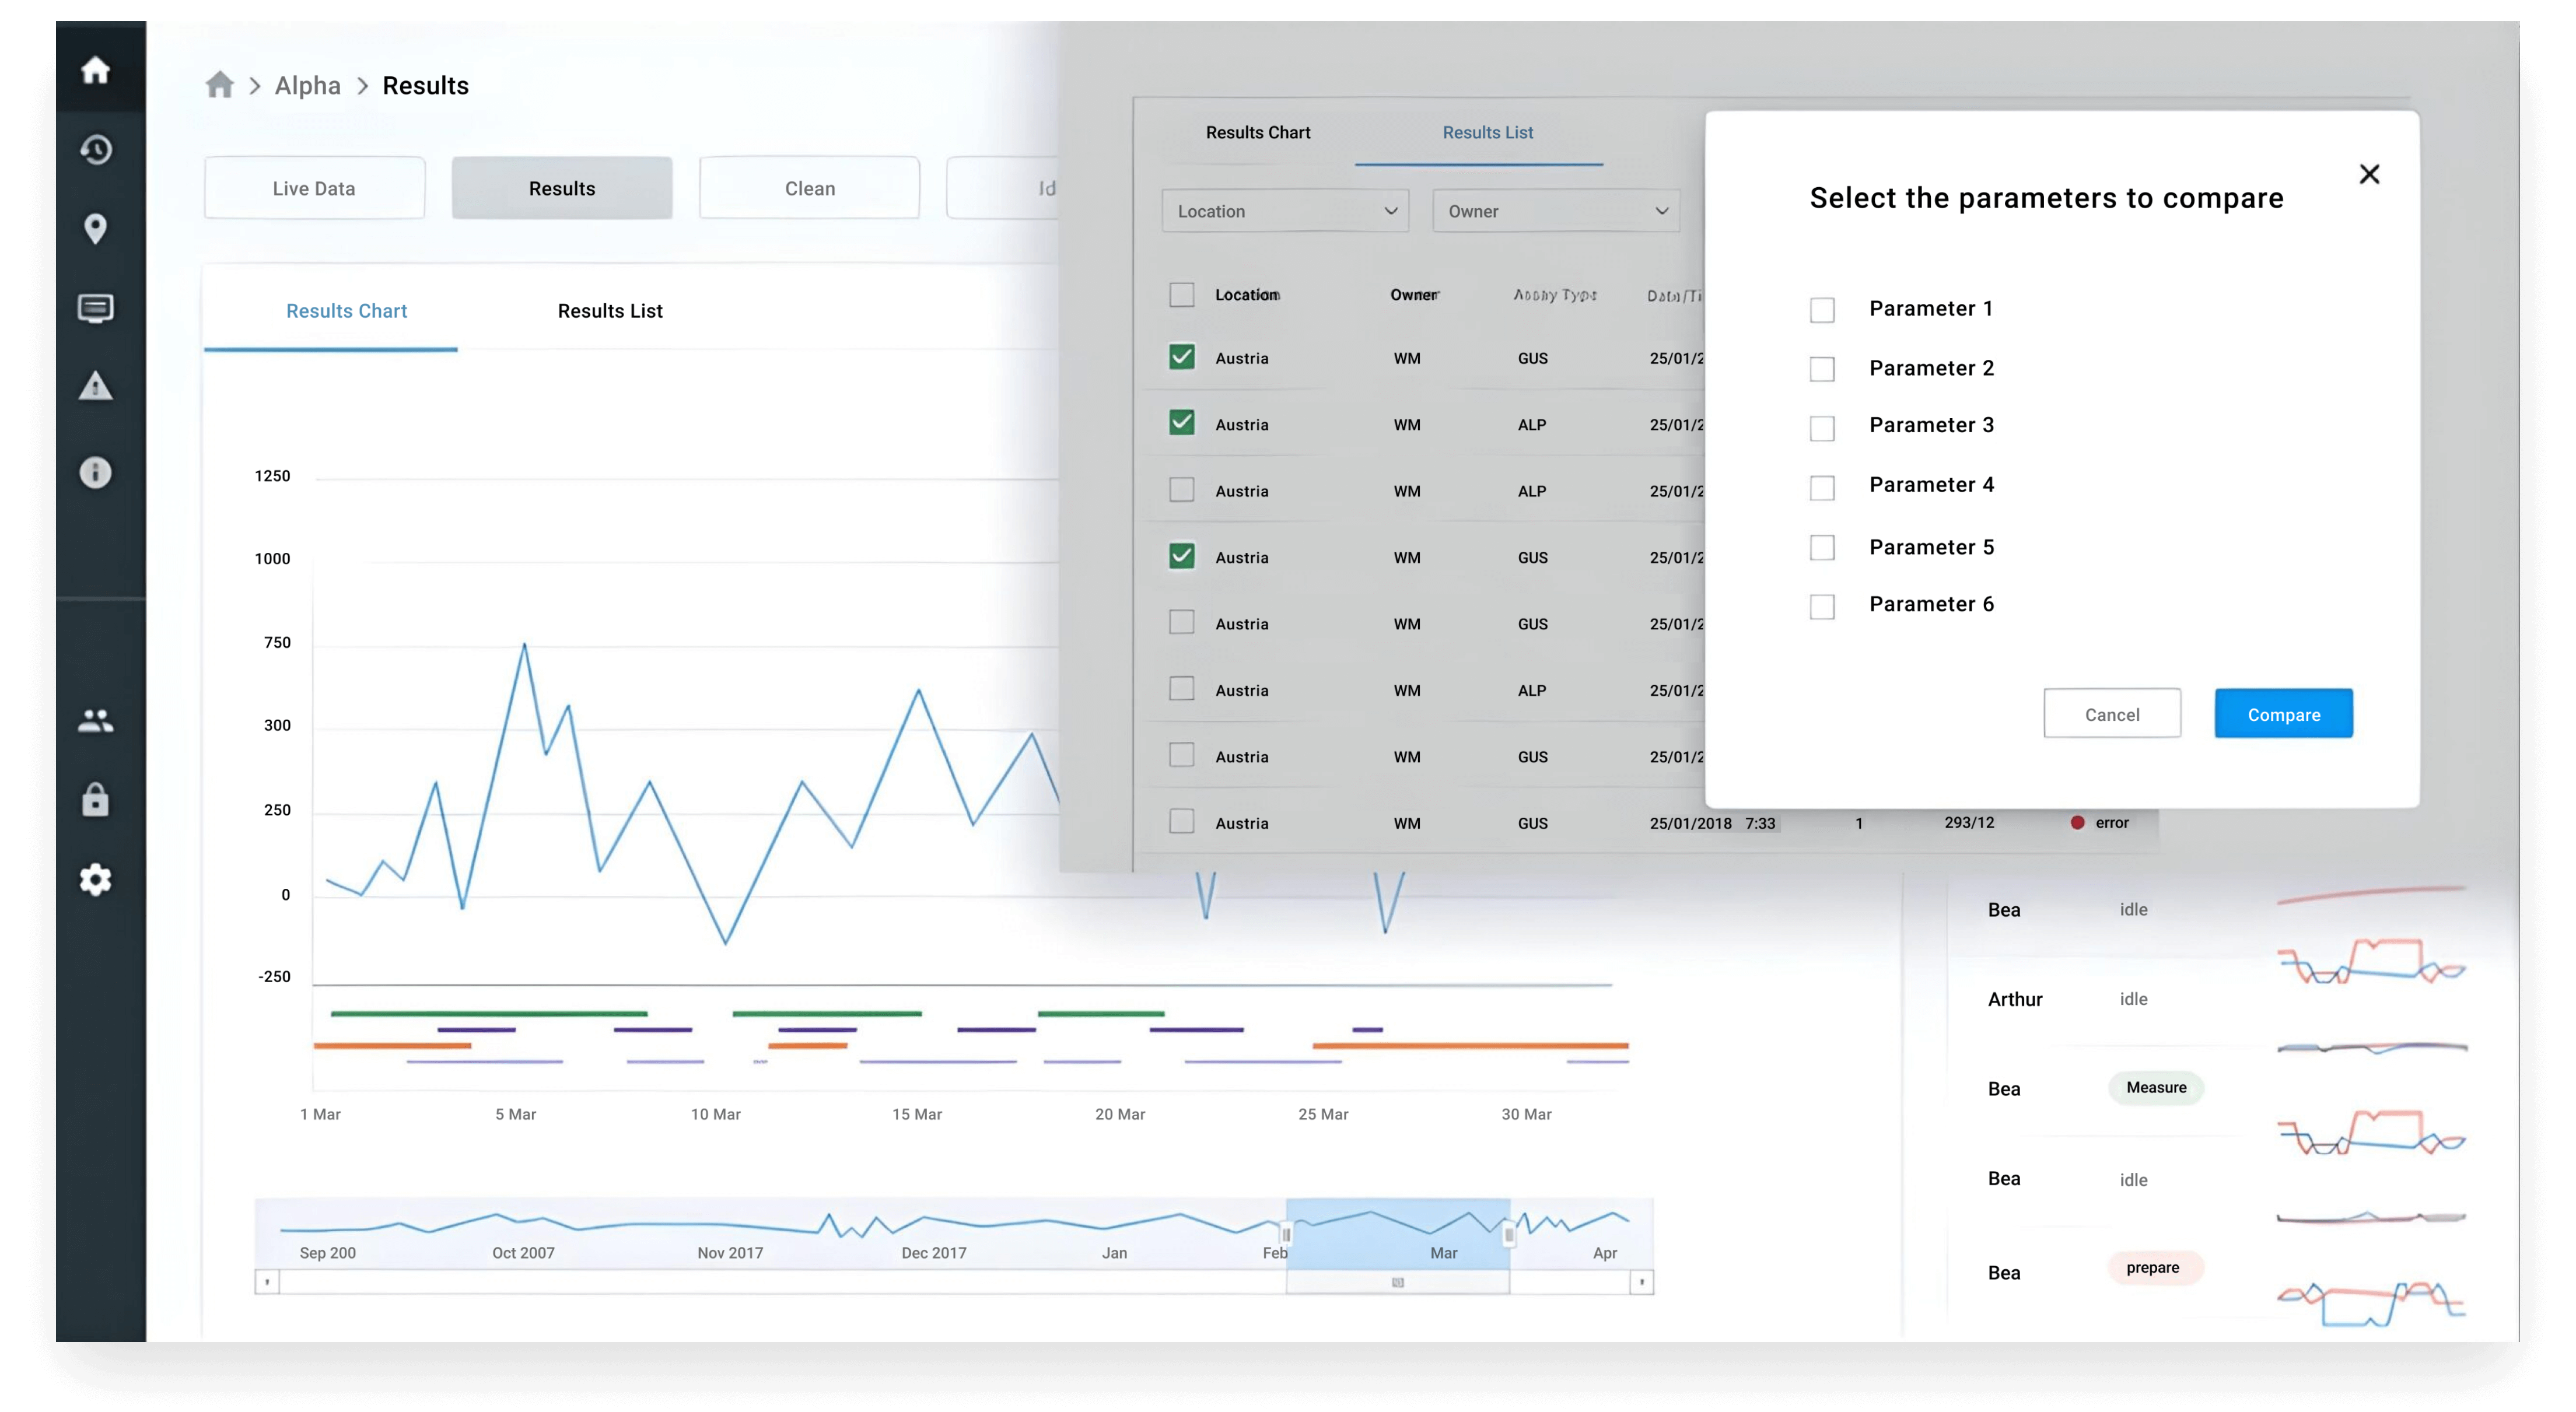This screenshot has width=2576, height=1412.
Task: Open the Owner filter dropdown
Action: click(1556, 211)
